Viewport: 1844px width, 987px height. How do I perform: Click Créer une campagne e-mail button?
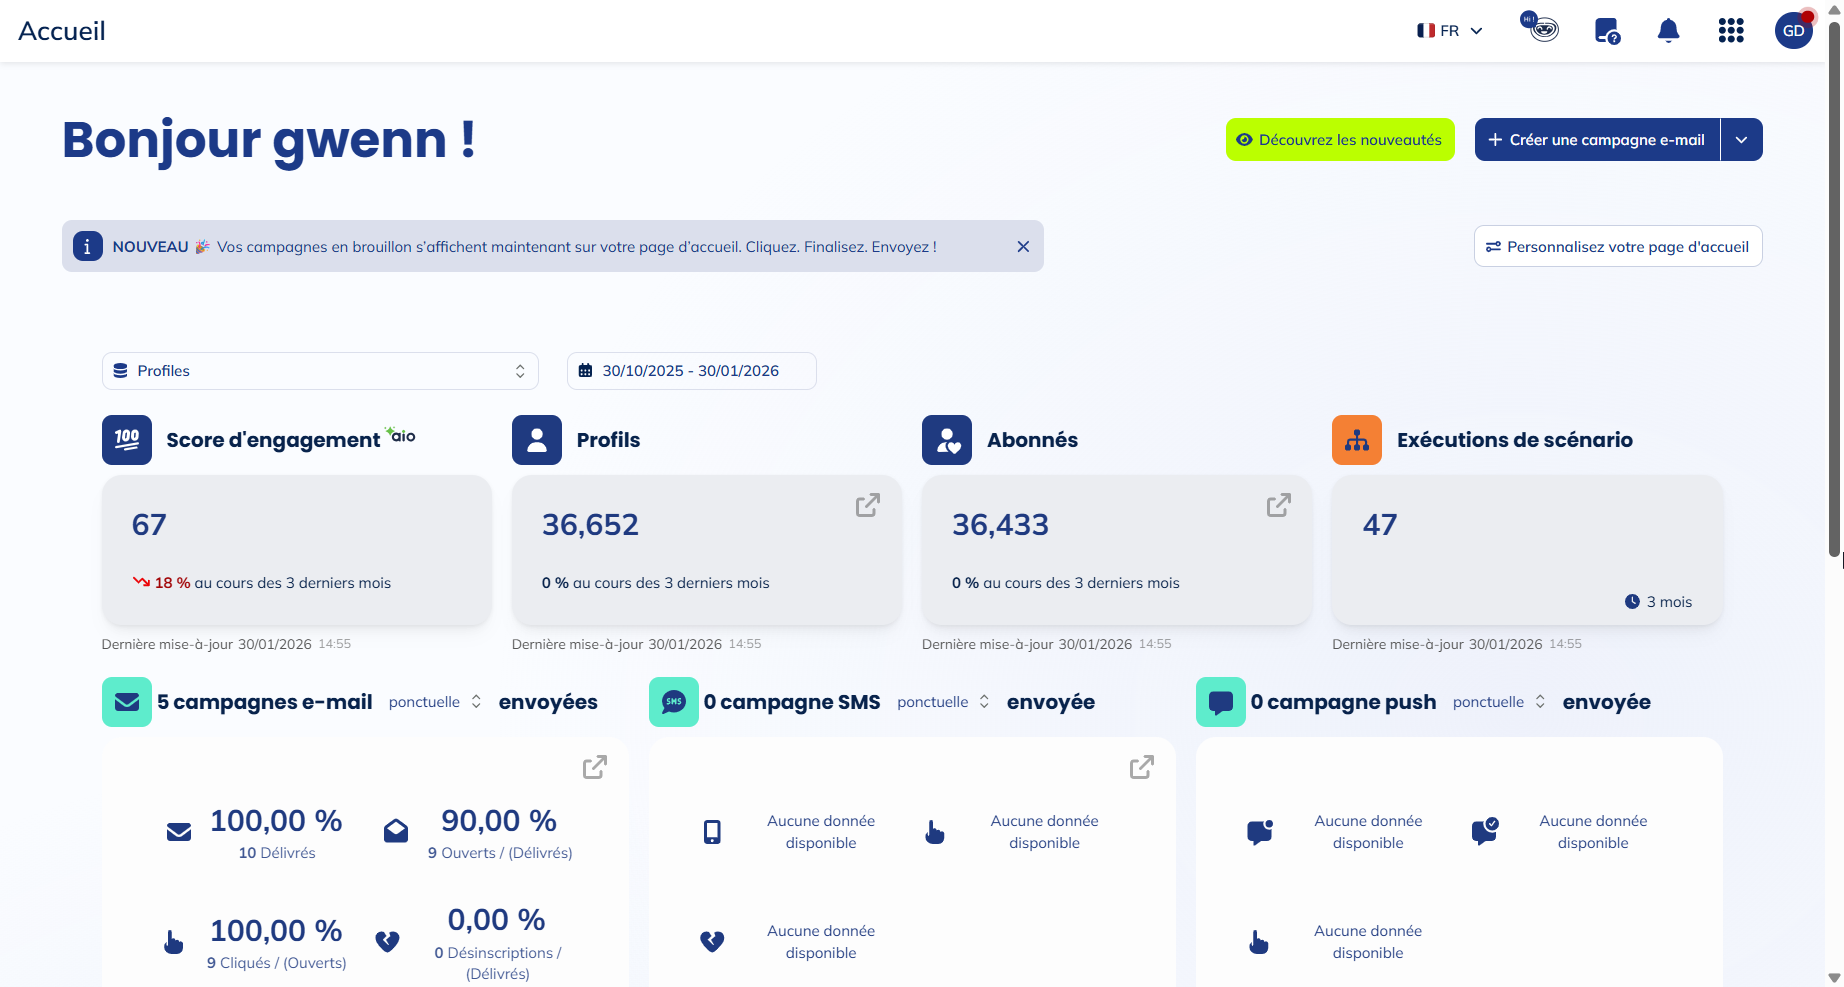[x=1597, y=140]
